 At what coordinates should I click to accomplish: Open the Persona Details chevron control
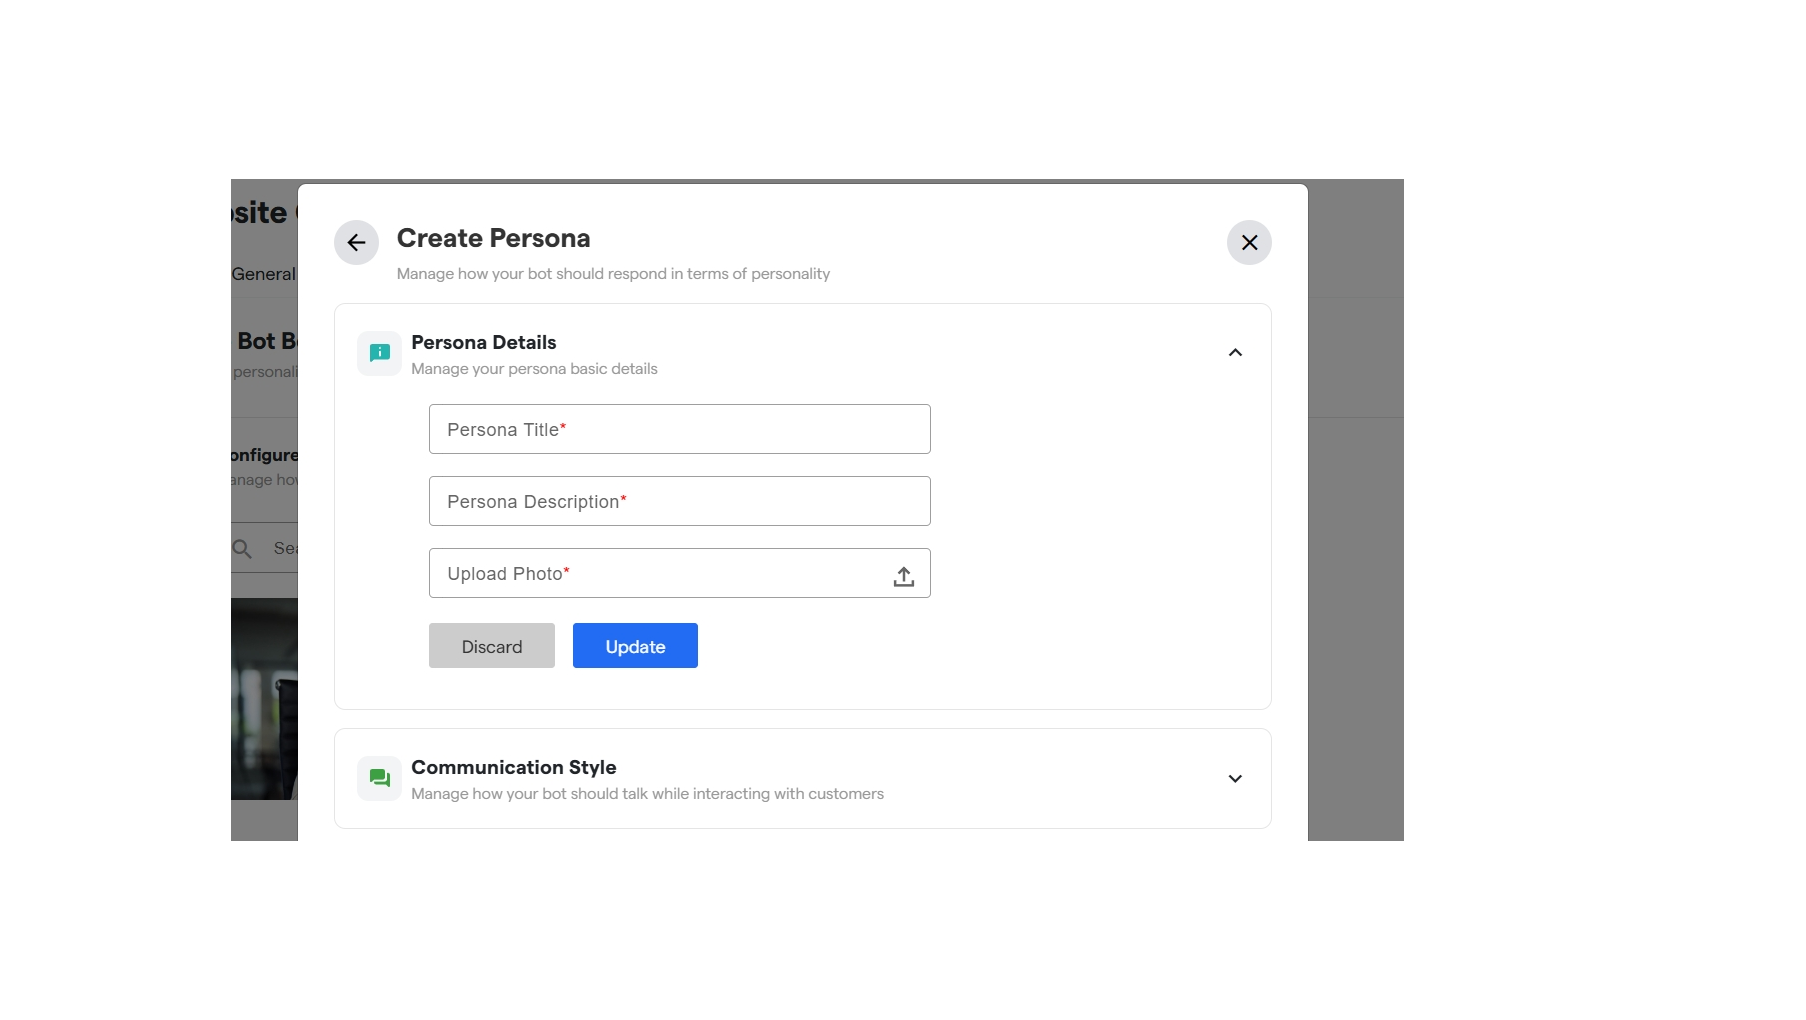(1235, 352)
